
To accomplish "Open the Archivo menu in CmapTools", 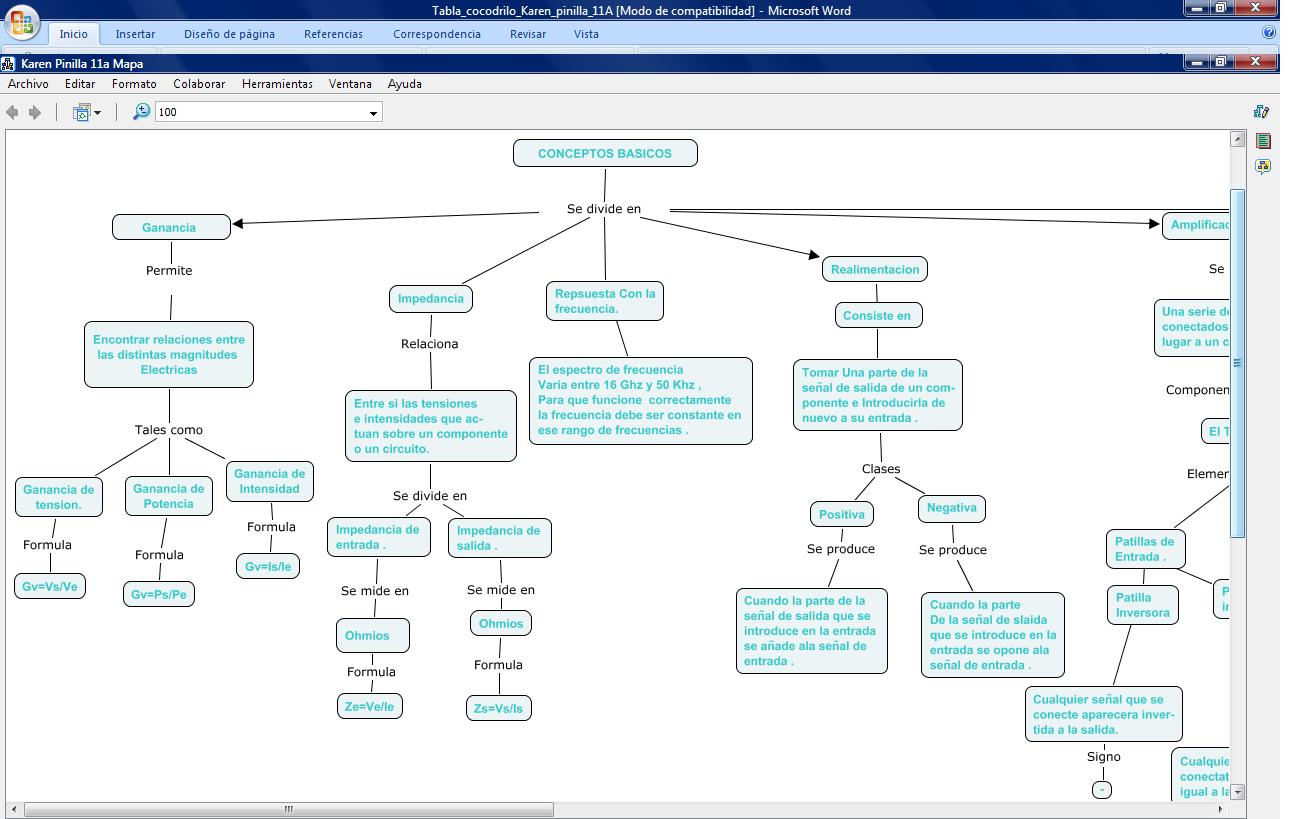I will (x=27, y=84).
